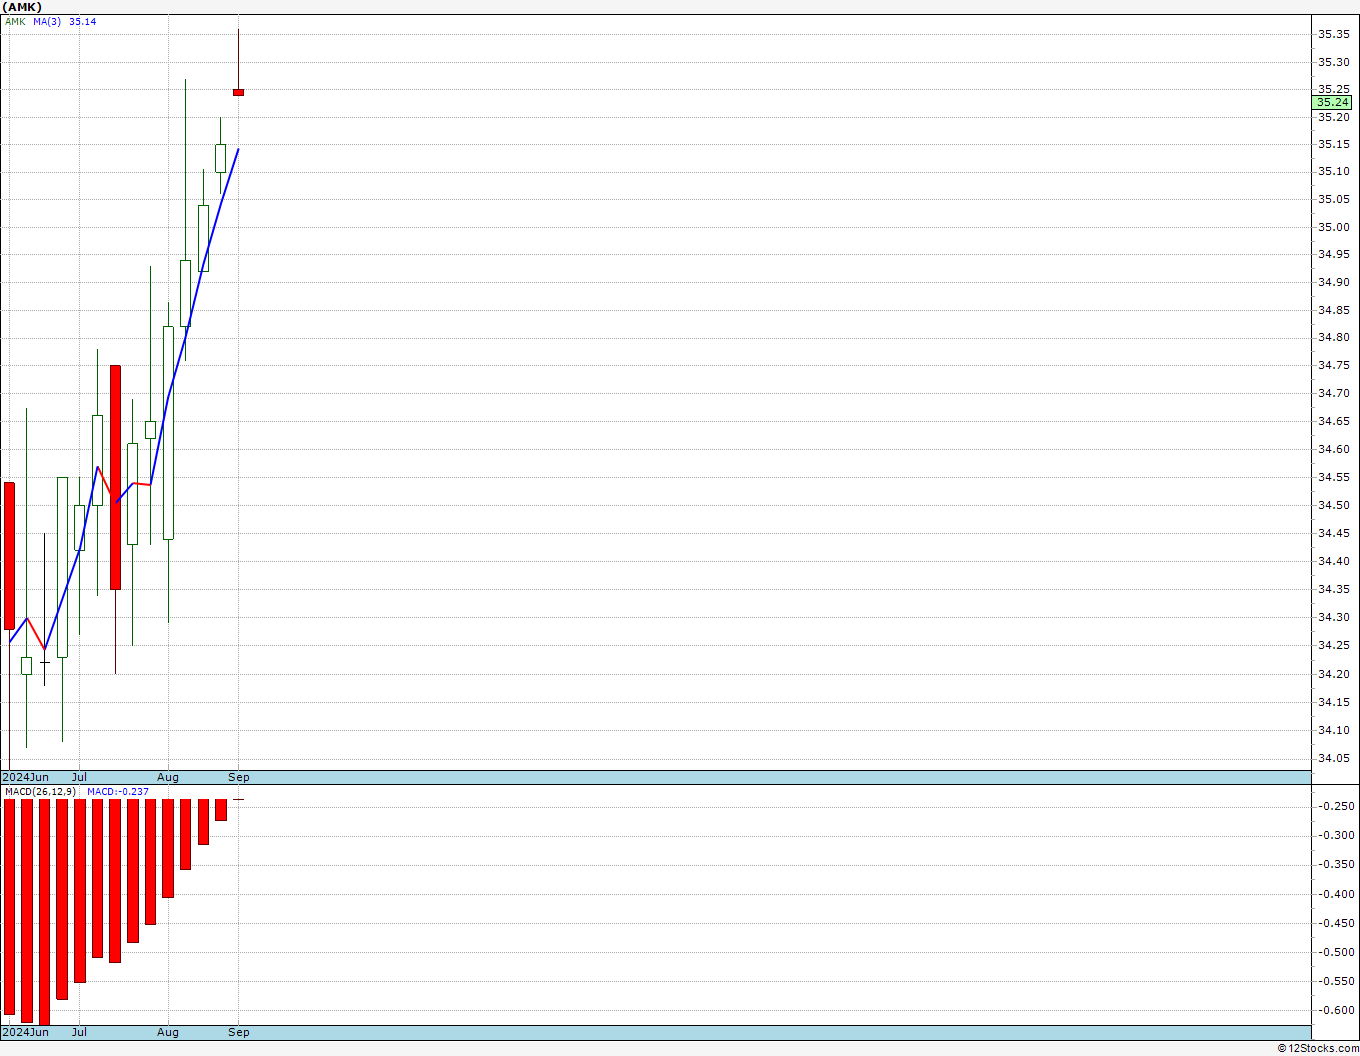The image size is (1360, 1056).
Task: Click the MACD(26,12,9) indicator label
Action: coord(40,792)
